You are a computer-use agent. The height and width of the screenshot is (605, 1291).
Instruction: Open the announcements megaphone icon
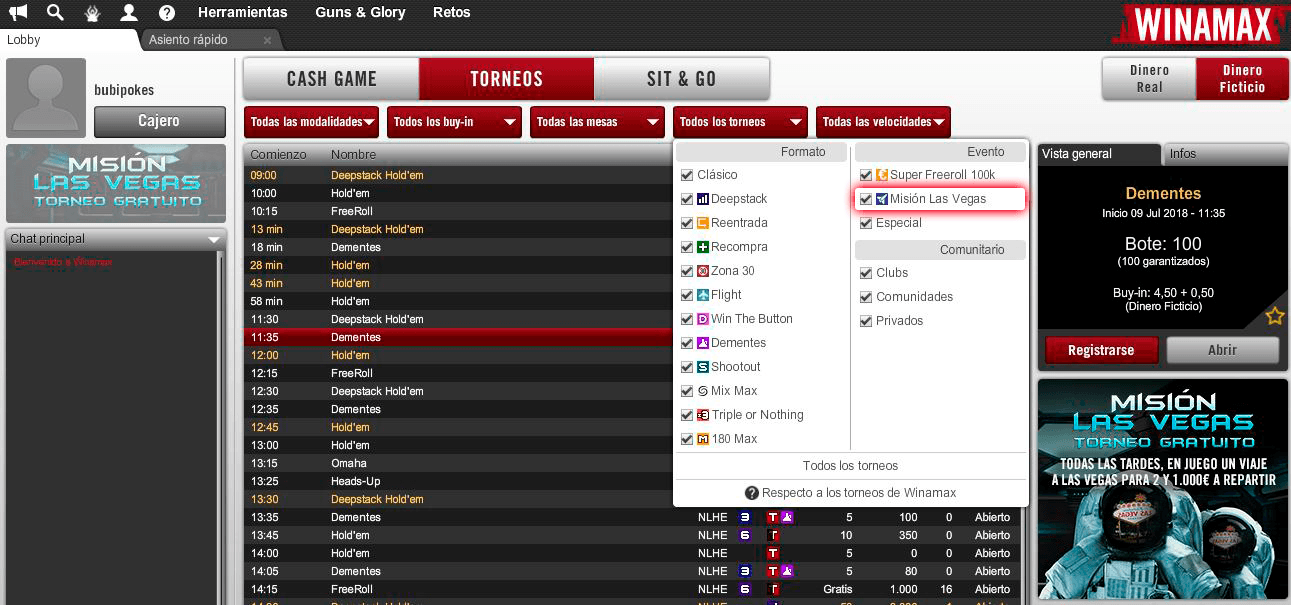tap(18, 13)
